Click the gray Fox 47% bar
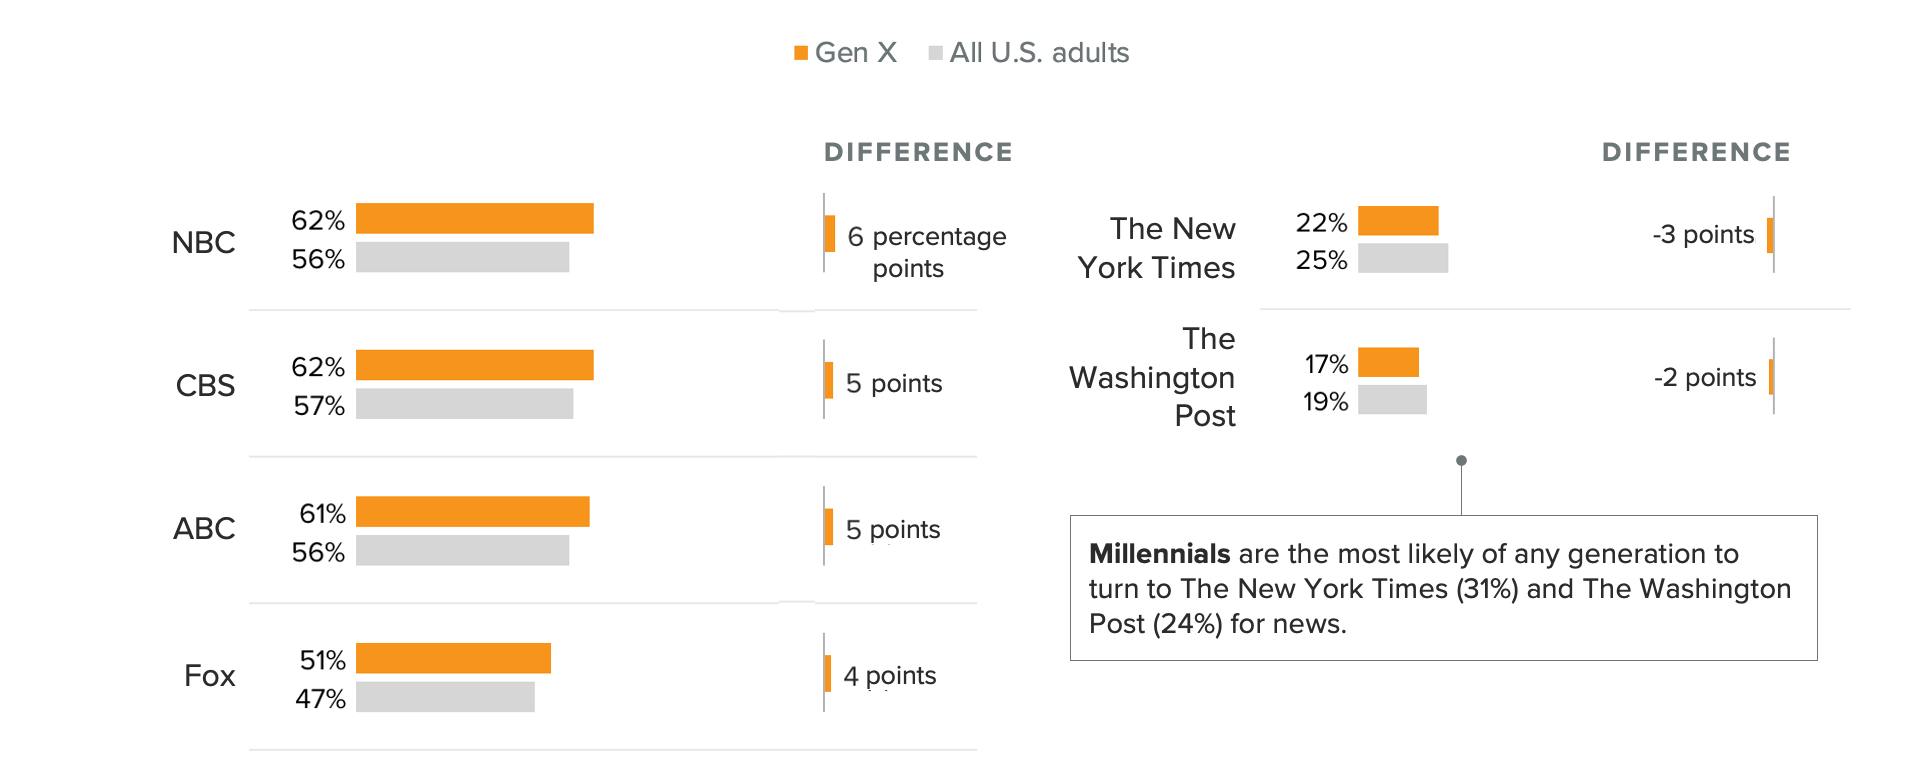Screen dimensions: 1920x768 446,697
